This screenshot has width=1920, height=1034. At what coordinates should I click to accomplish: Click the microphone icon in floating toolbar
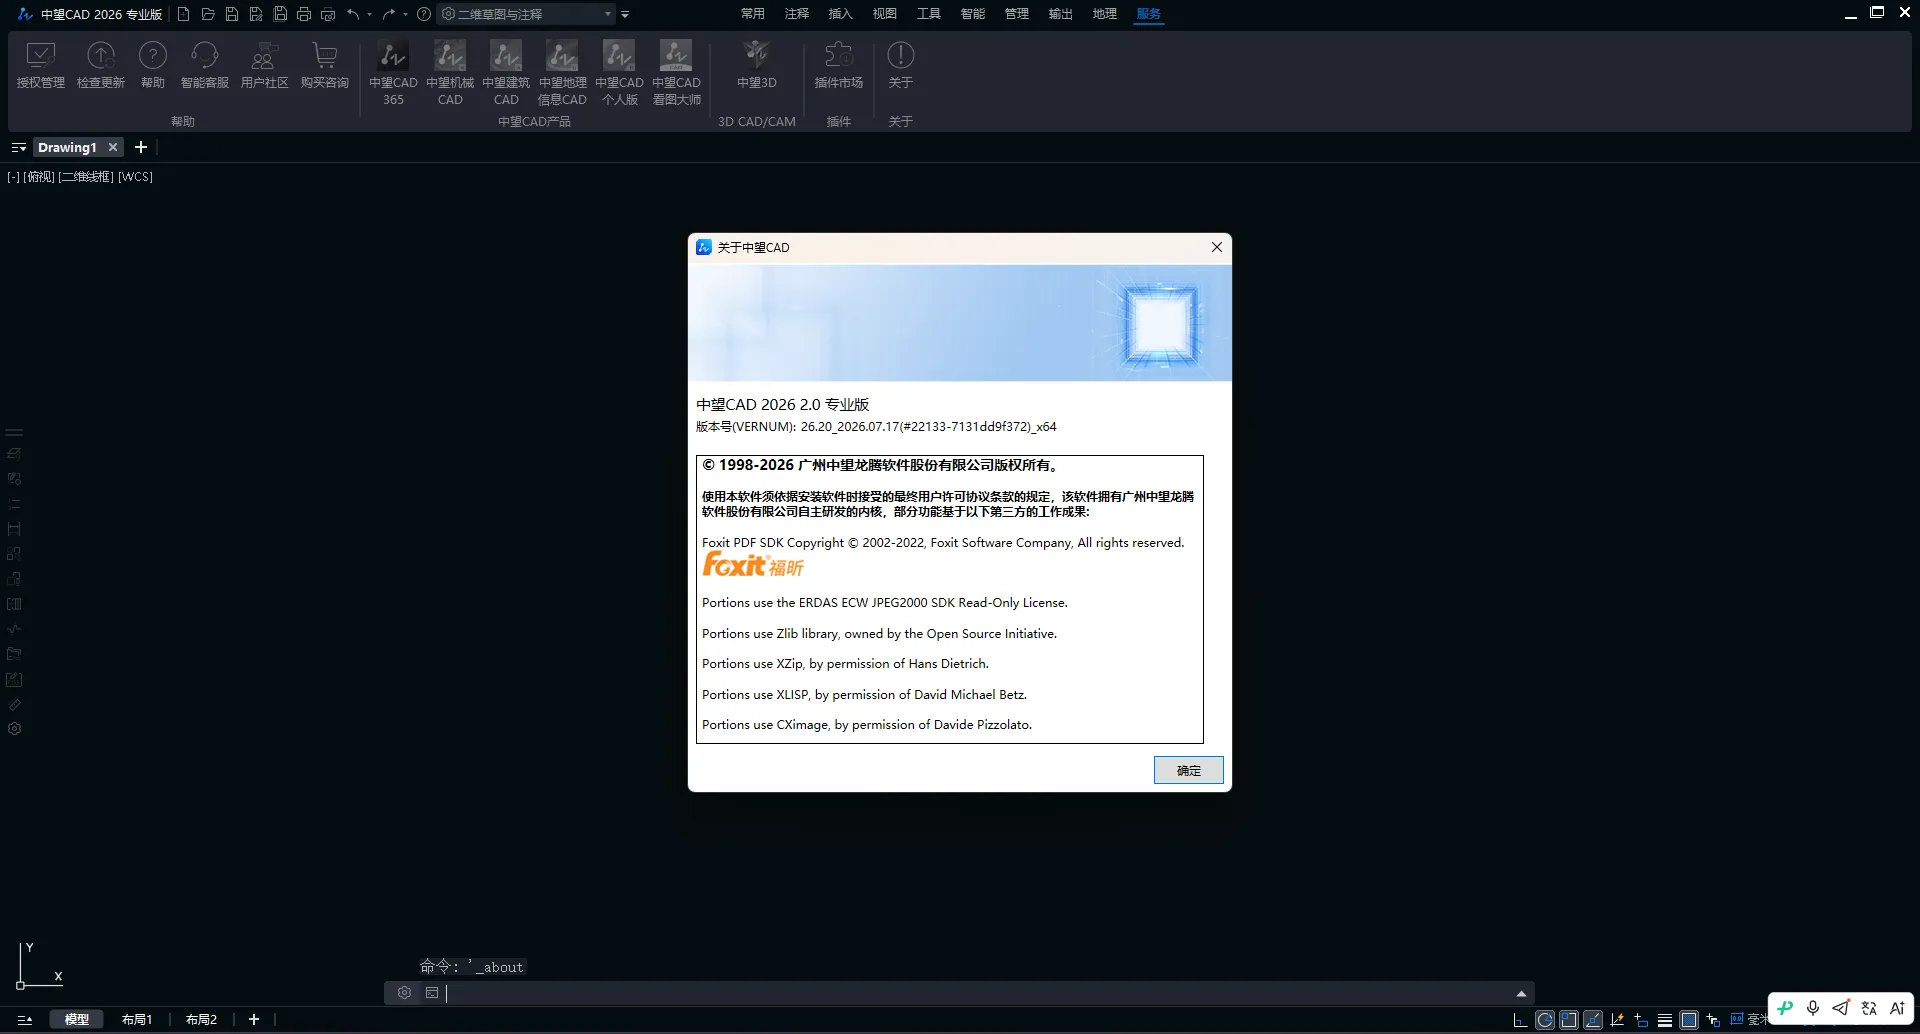1813,1008
